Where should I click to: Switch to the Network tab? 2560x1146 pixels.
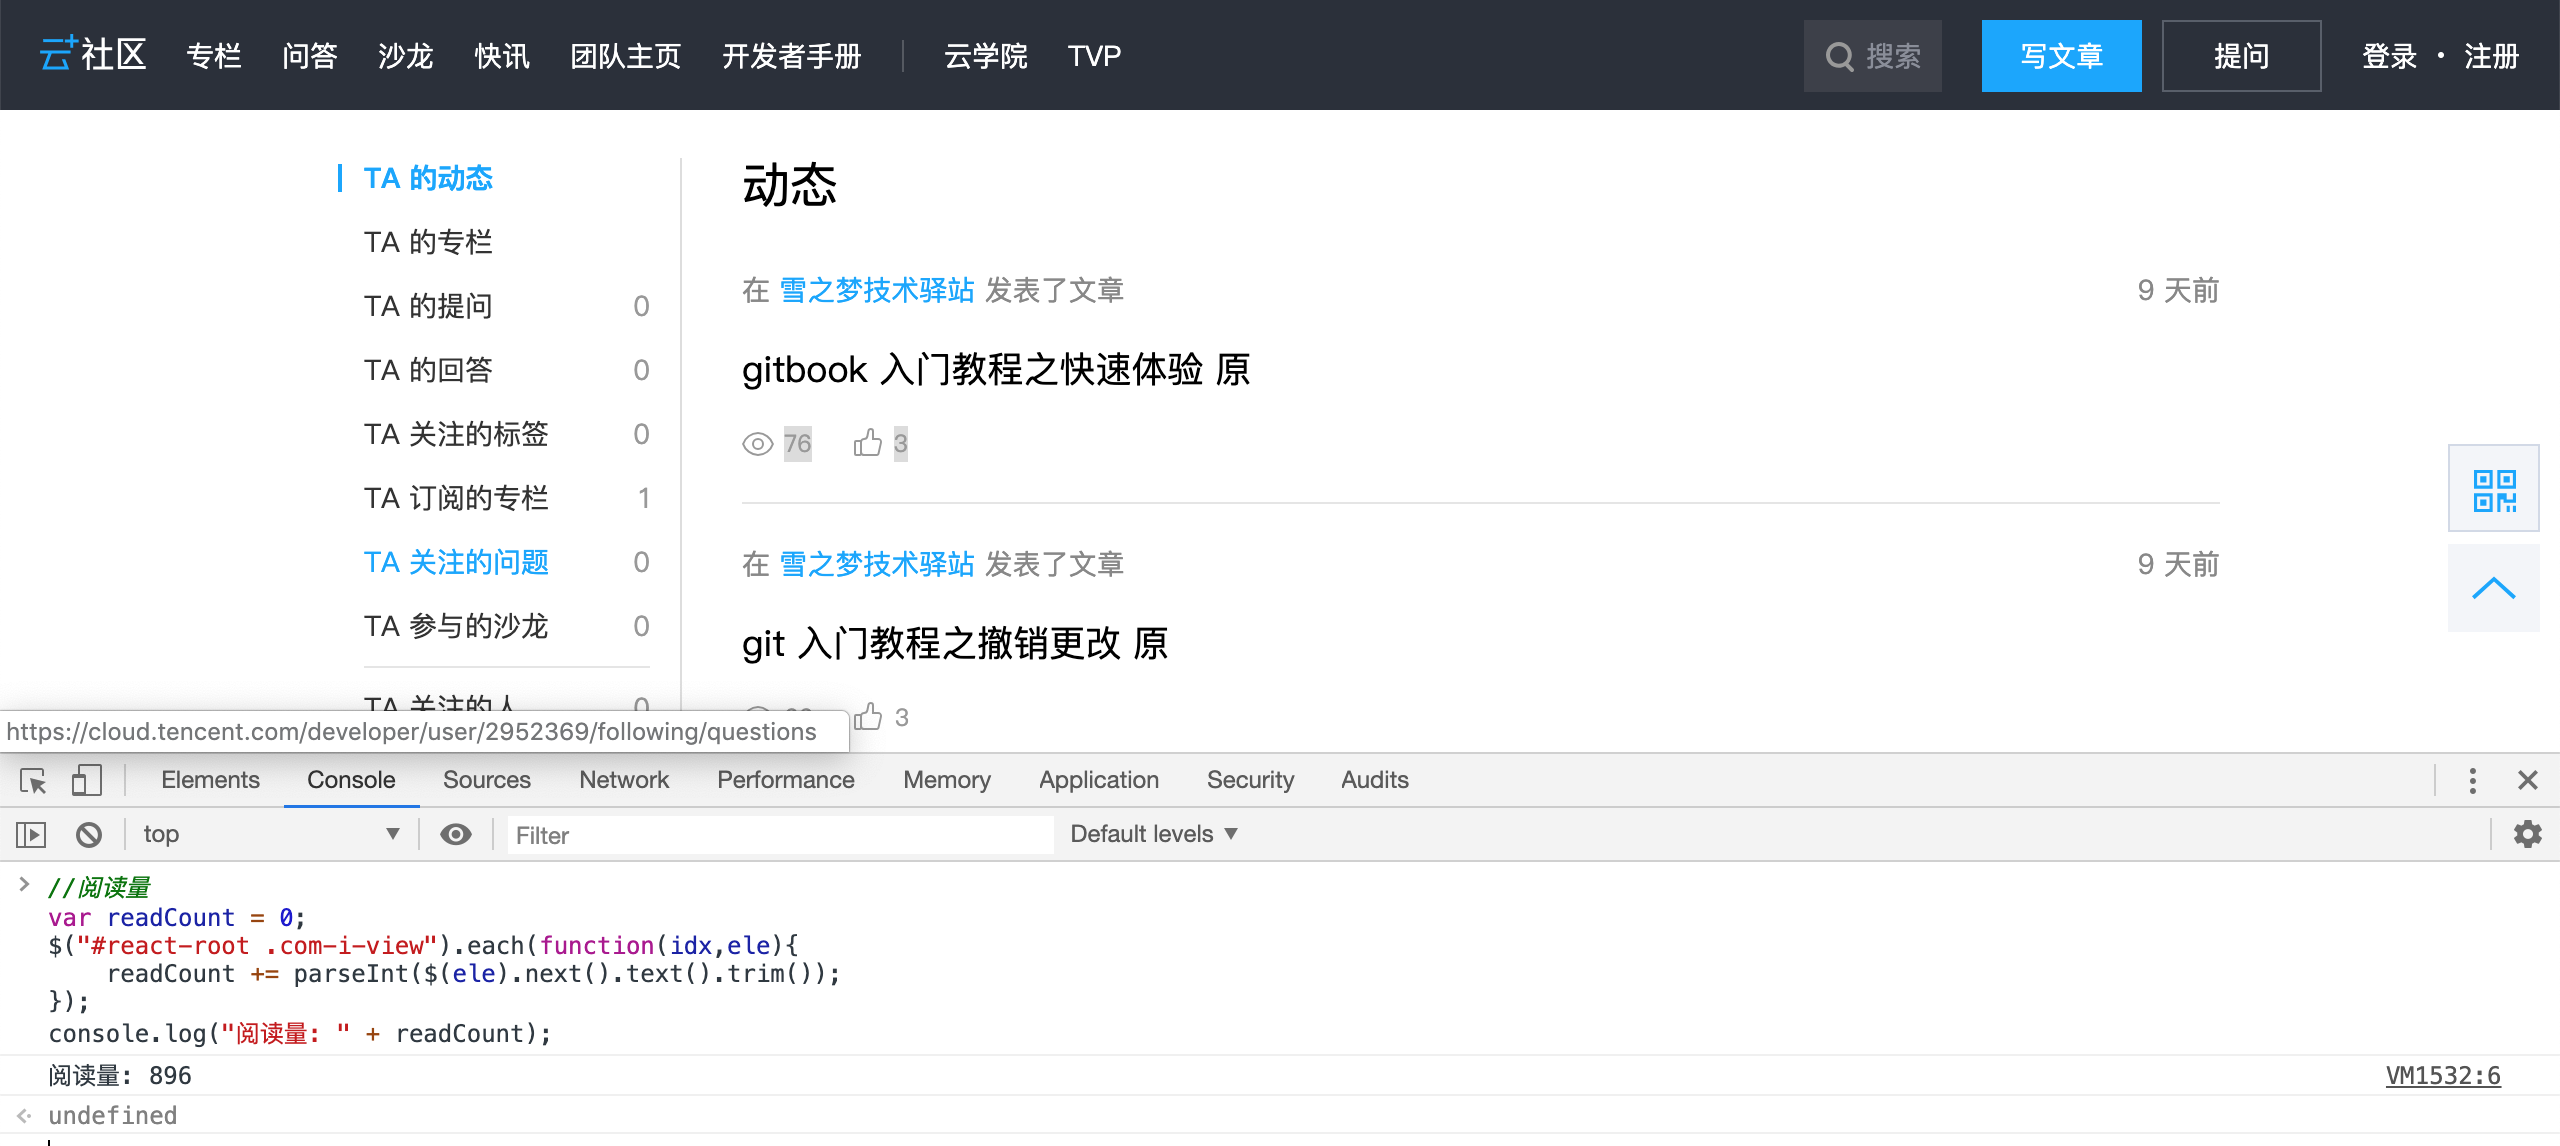(x=624, y=780)
